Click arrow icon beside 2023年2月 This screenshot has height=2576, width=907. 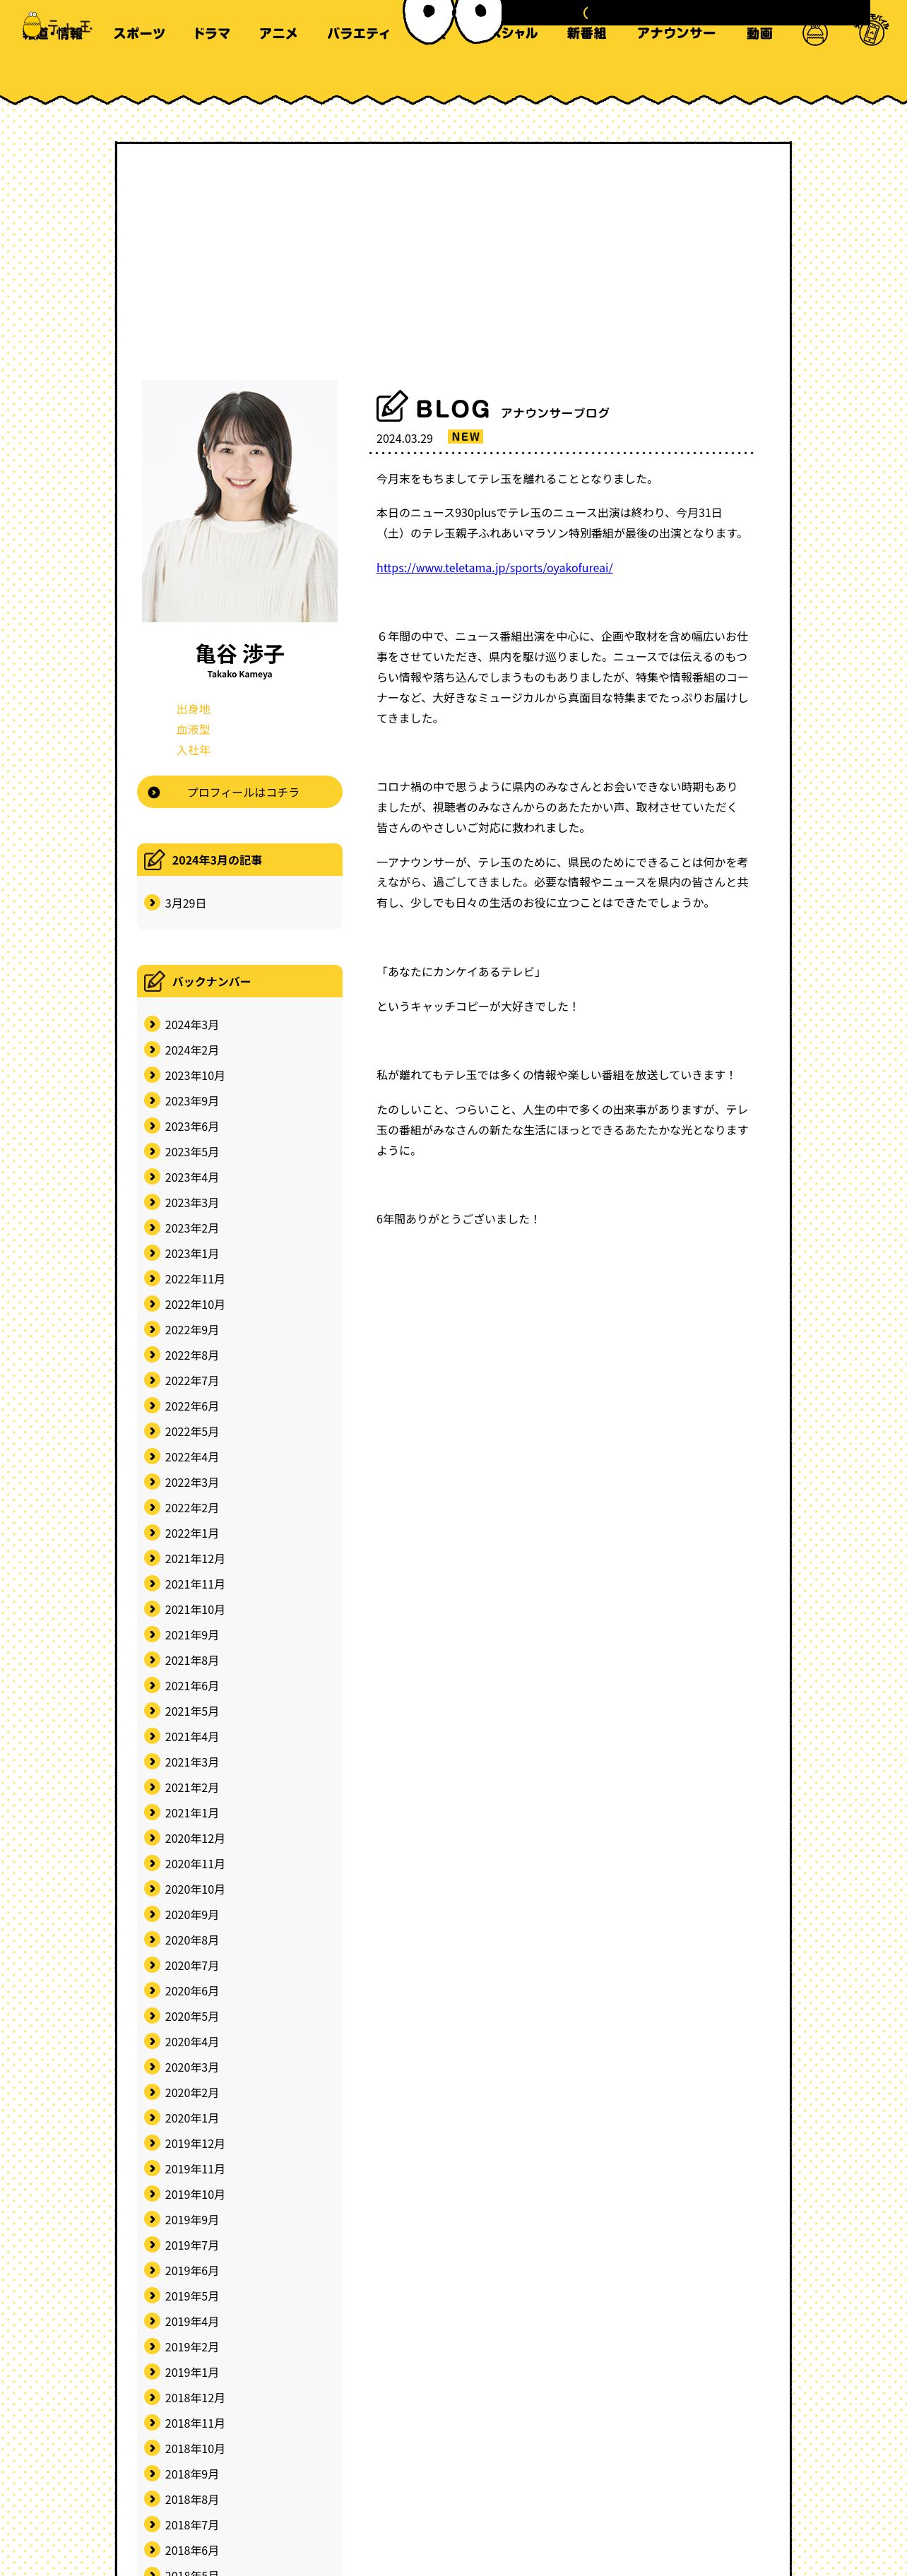tap(152, 1228)
